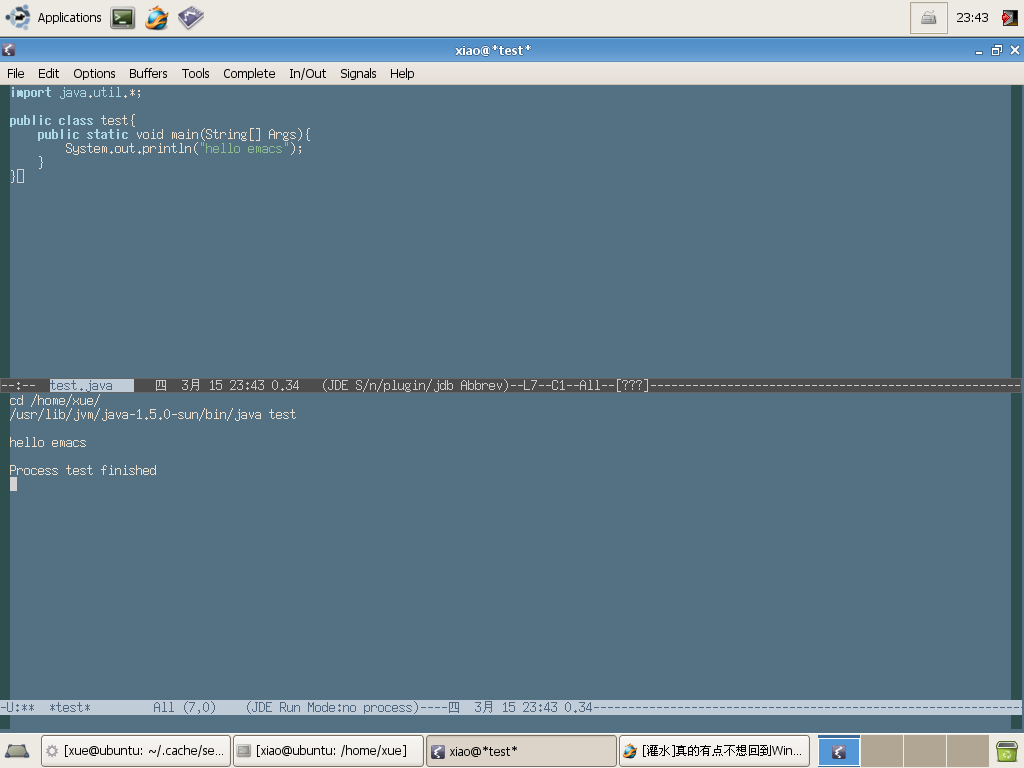This screenshot has height=768, width=1024.
Task: Click the 'public class test{' line
Action: tap(72, 121)
